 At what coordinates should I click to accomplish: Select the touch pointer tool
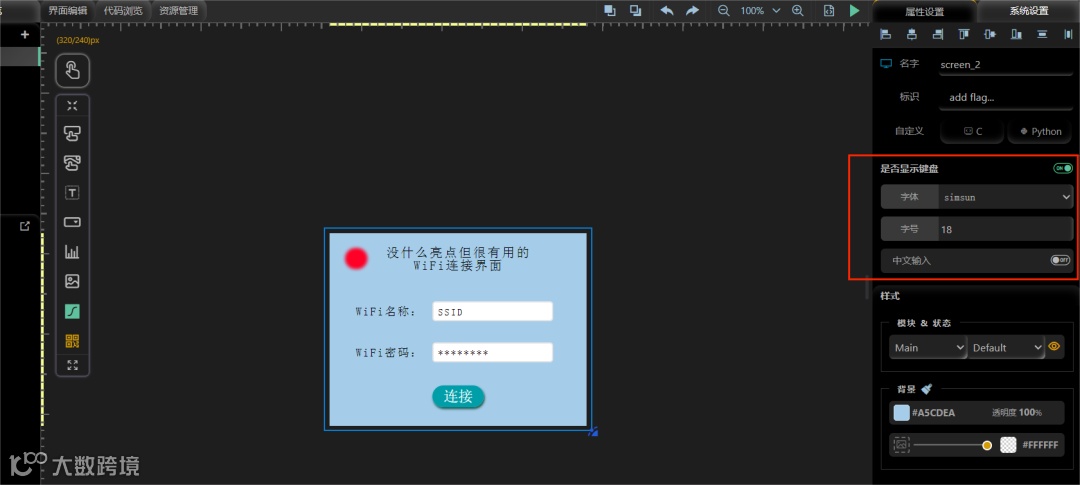coord(72,70)
